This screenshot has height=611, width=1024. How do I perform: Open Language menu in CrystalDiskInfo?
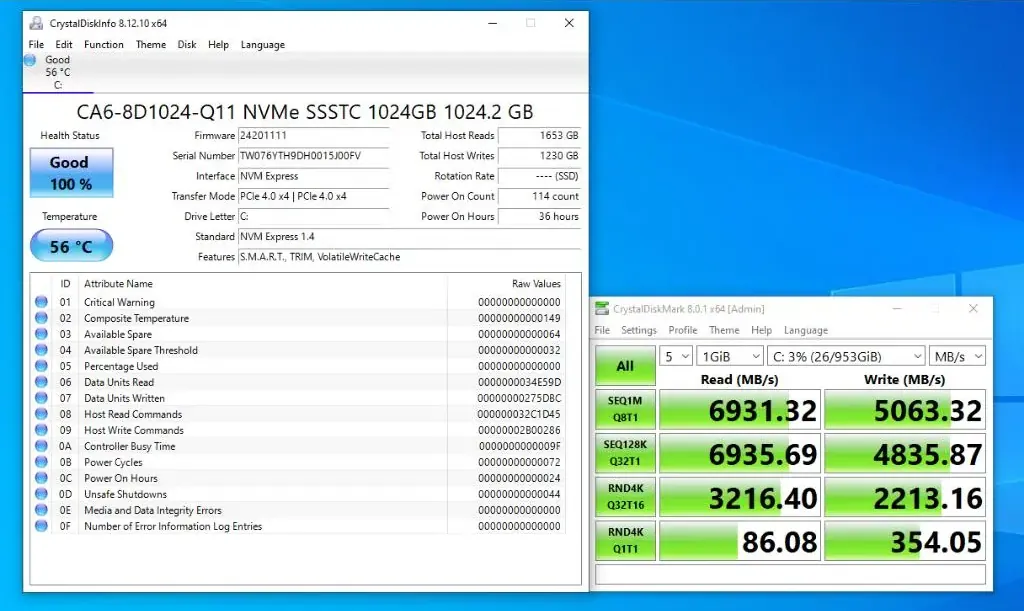pyautogui.click(x=263, y=44)
